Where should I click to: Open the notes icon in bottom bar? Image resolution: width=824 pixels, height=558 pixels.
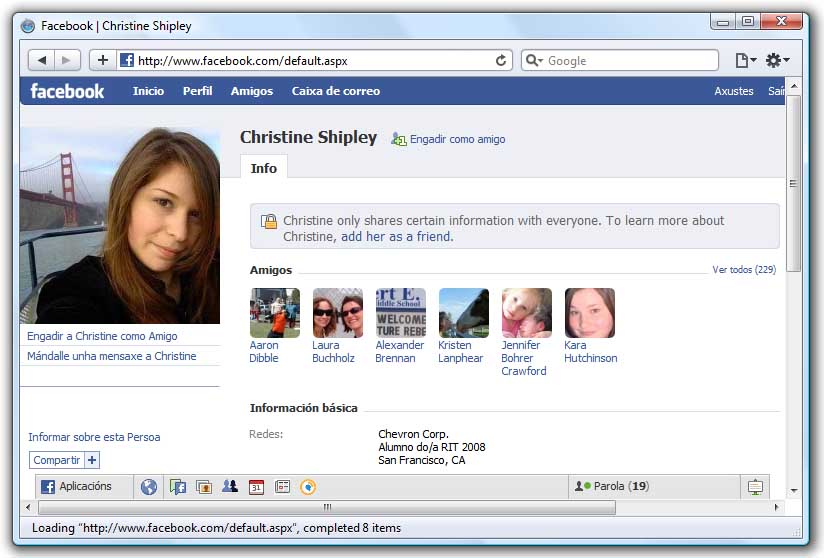pos(282,487)
